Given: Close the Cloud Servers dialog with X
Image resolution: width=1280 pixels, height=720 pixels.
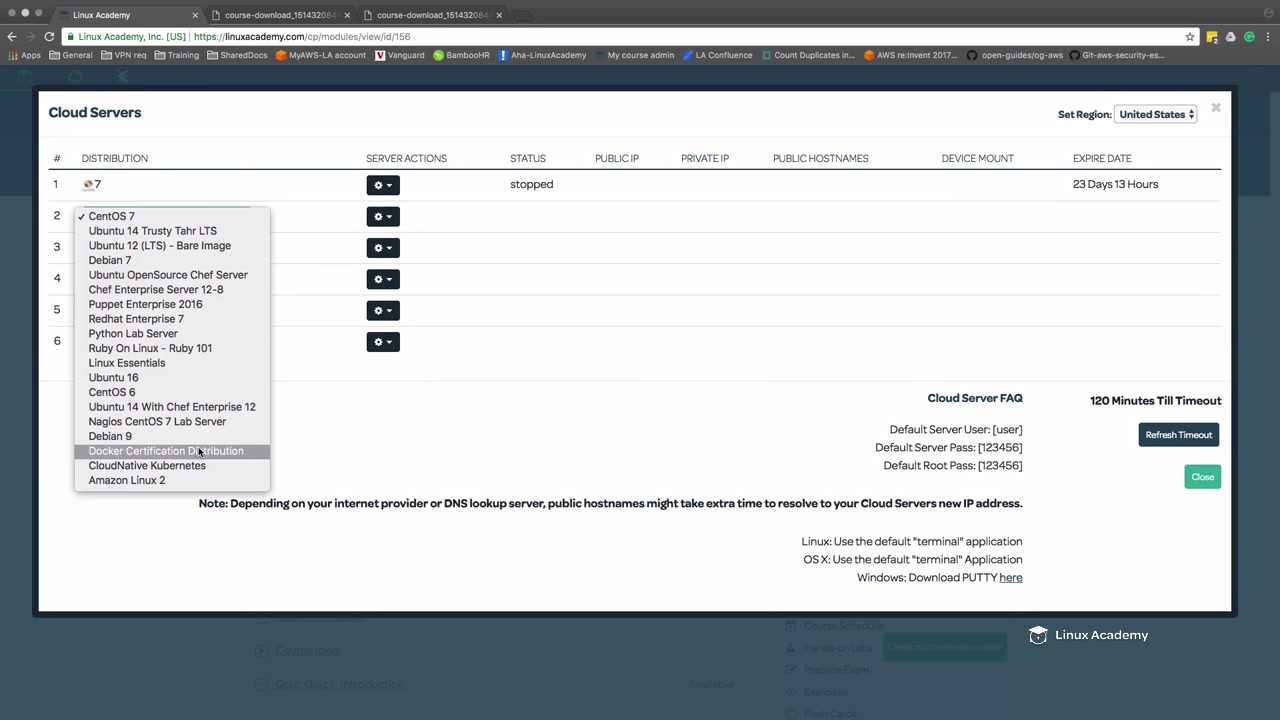Looking at the screenshot, I should pos(1216,107).
